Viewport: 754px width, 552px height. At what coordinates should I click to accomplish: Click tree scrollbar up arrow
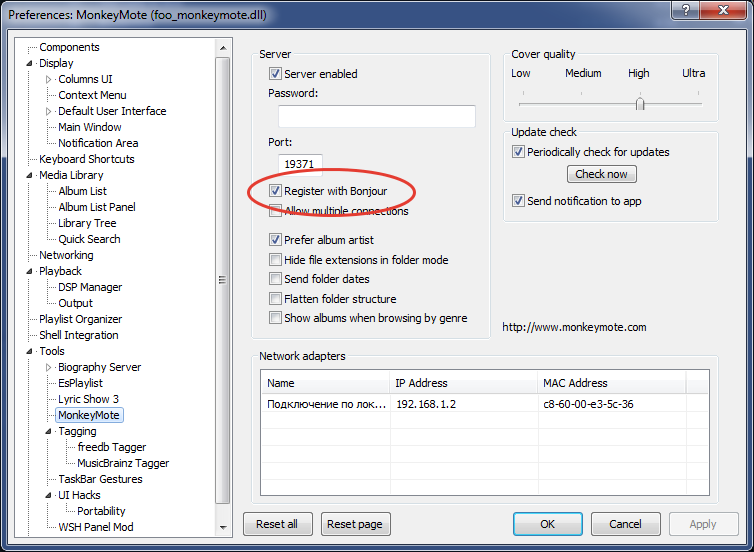(x=223, y=48)
